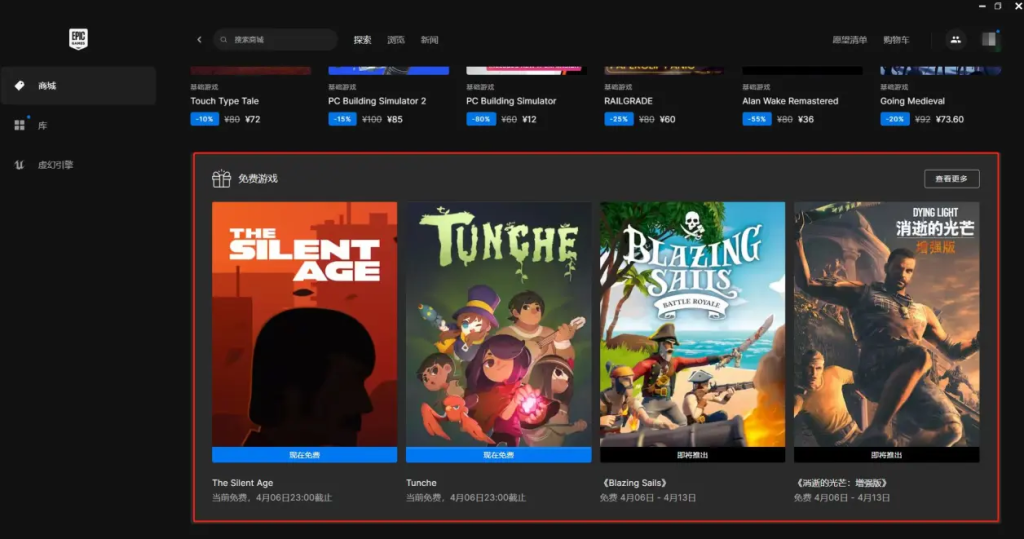Click The Silent Age title text
This screenshot has height=539, width=1024.
(x=242, y=483)
